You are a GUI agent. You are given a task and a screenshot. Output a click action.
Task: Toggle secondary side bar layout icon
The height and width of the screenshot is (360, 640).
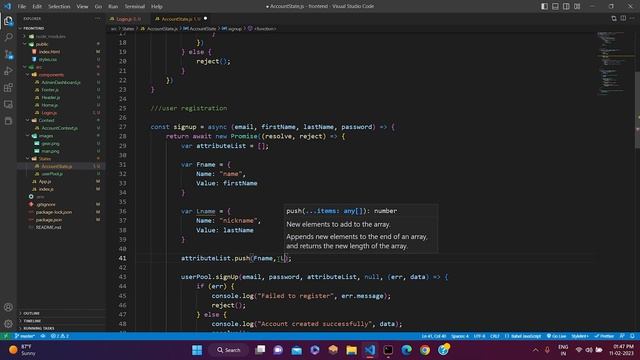tap(566, 6)
